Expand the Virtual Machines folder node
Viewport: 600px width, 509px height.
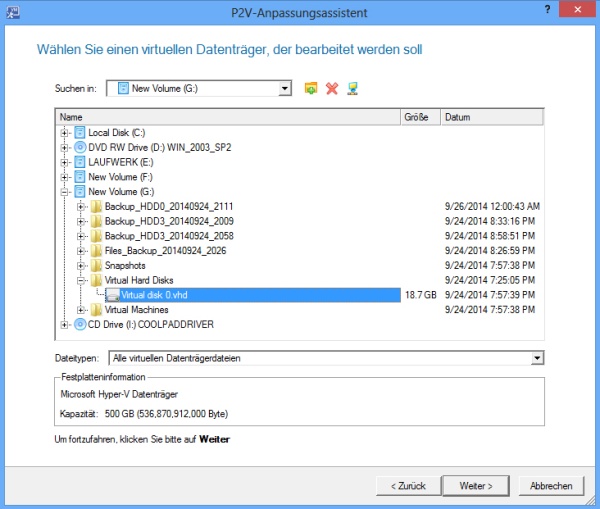(80, 310)
